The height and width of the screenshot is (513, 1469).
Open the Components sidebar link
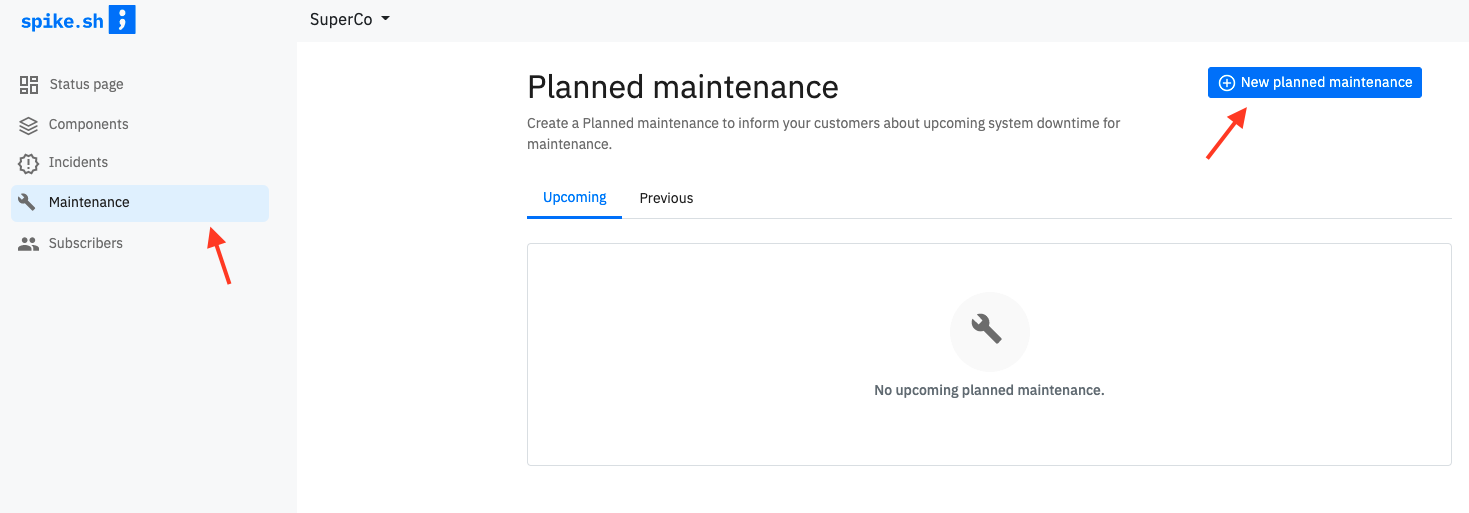pos(89,125)
